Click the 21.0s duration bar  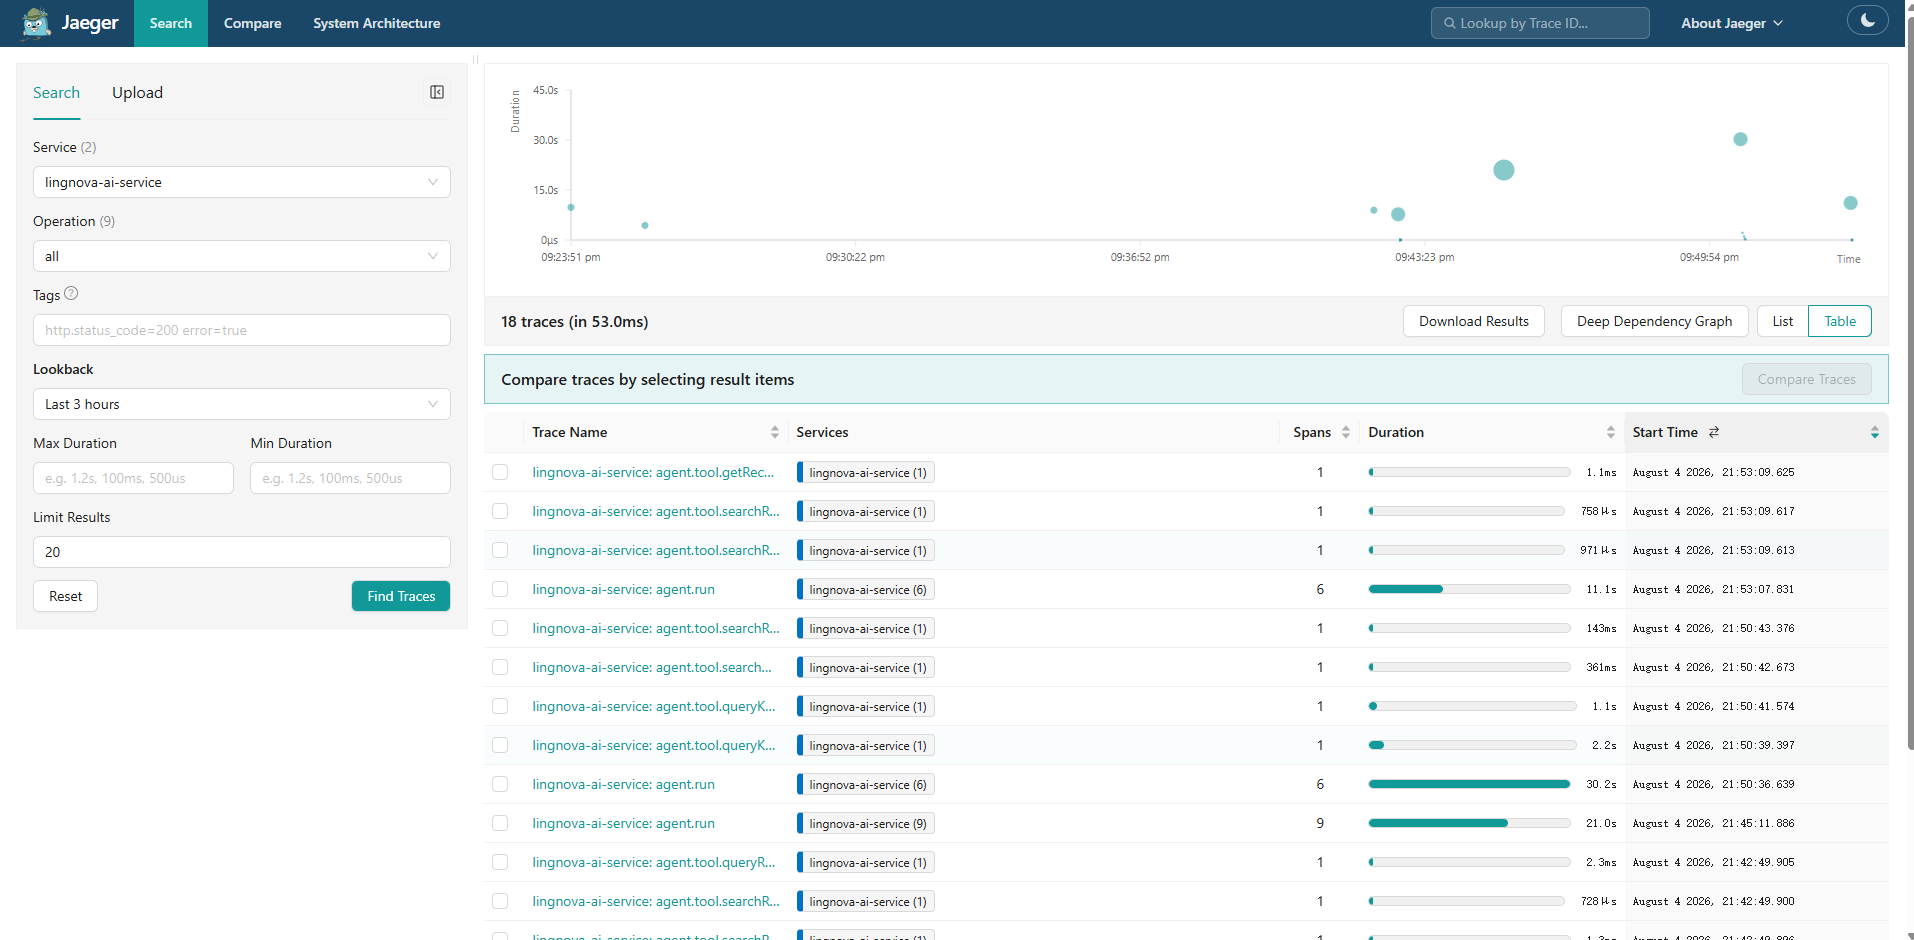coord(1469,823)
